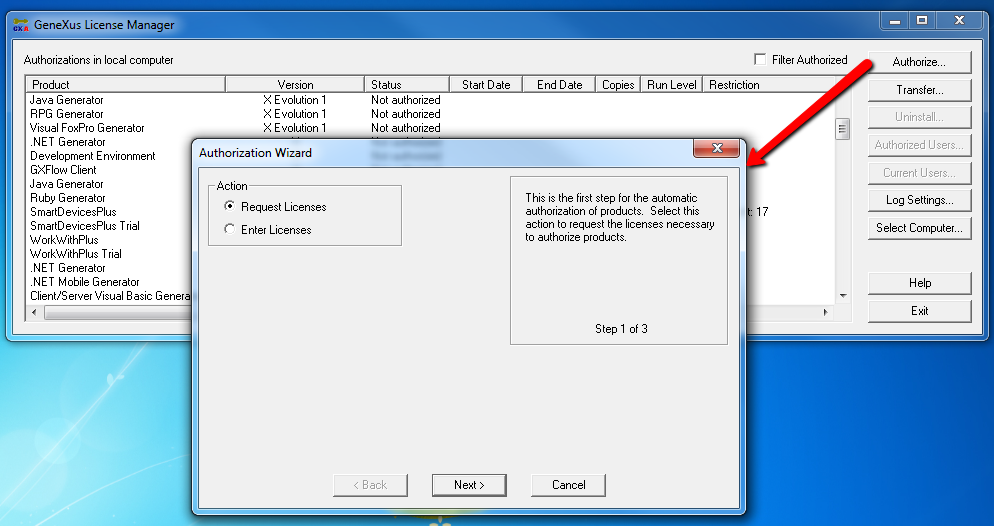The height and width of the screenshot is (526, 994).
Task: Open Log Settings
Action: pyautogui.click(x=919, y=200)
